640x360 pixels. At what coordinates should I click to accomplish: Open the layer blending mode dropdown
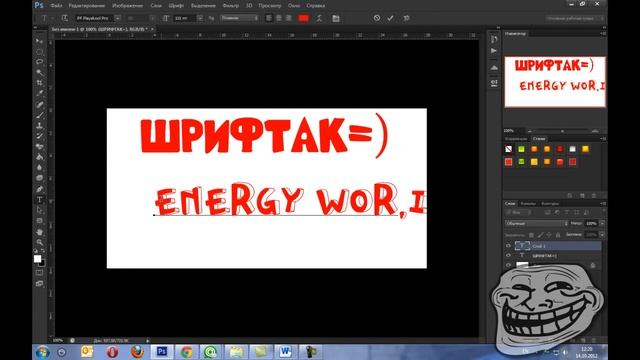[536, 223]
